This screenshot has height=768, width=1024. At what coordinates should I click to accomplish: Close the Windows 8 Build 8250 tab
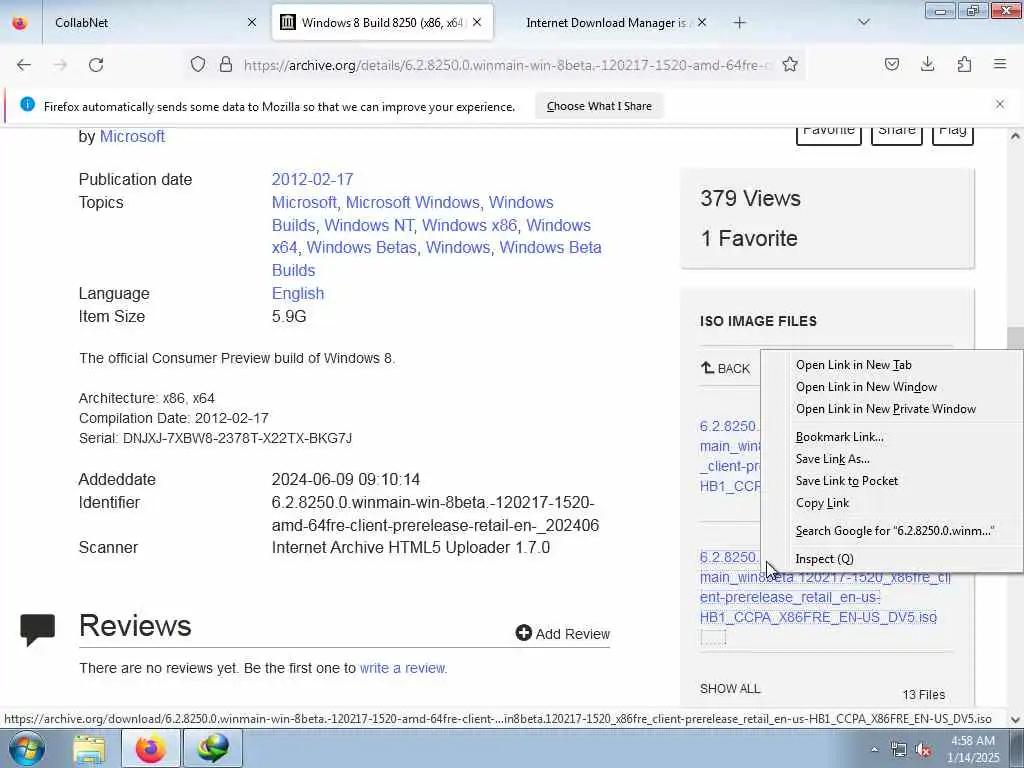477,22
